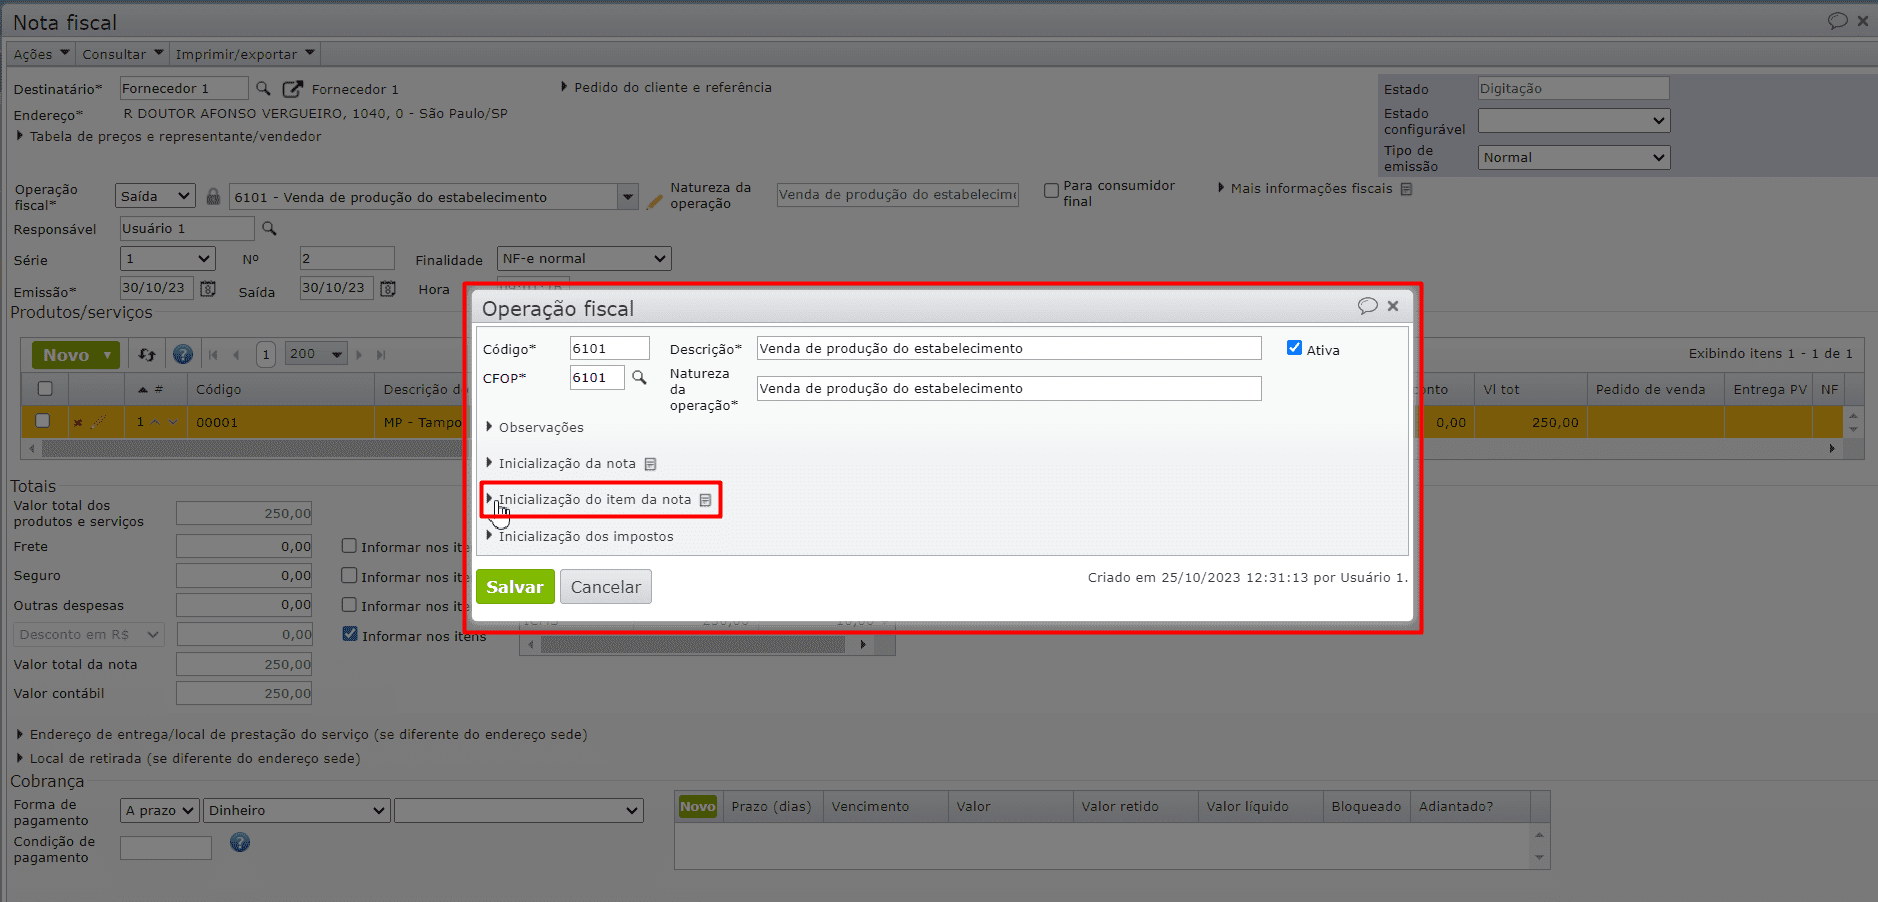Click the pencil icon to edit operação fiscal
This screenshot has height=902, width=1878.
click(x=654, y=200)
